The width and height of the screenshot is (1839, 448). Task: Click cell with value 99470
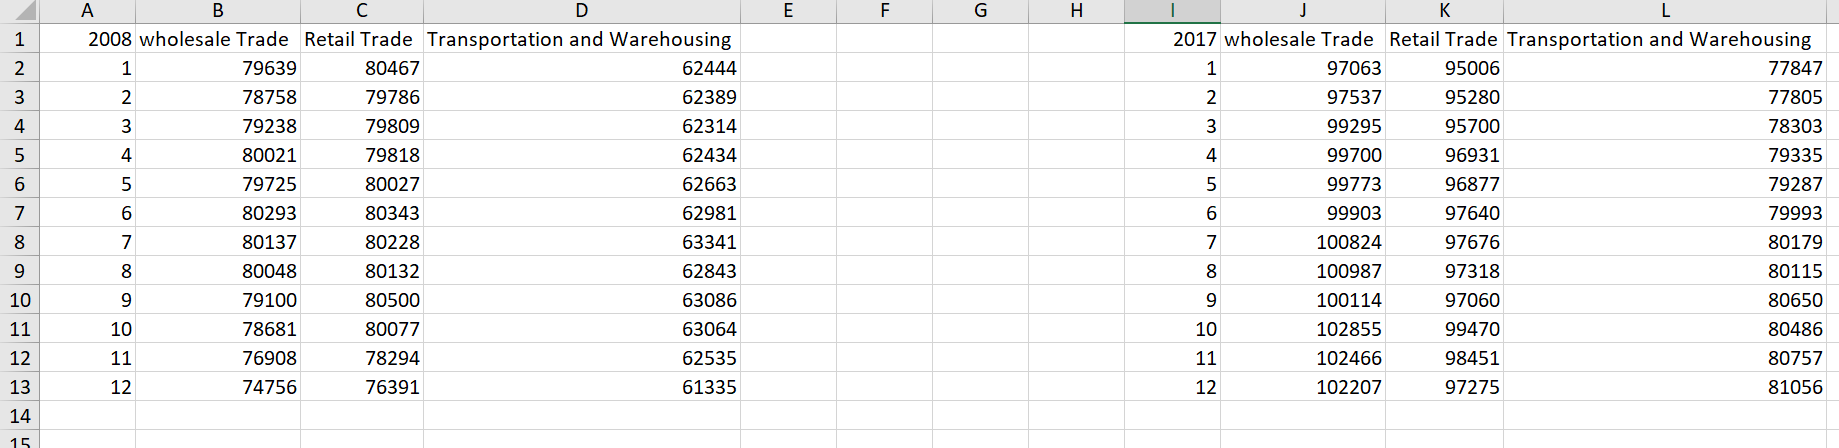(x=1445, y=329)
